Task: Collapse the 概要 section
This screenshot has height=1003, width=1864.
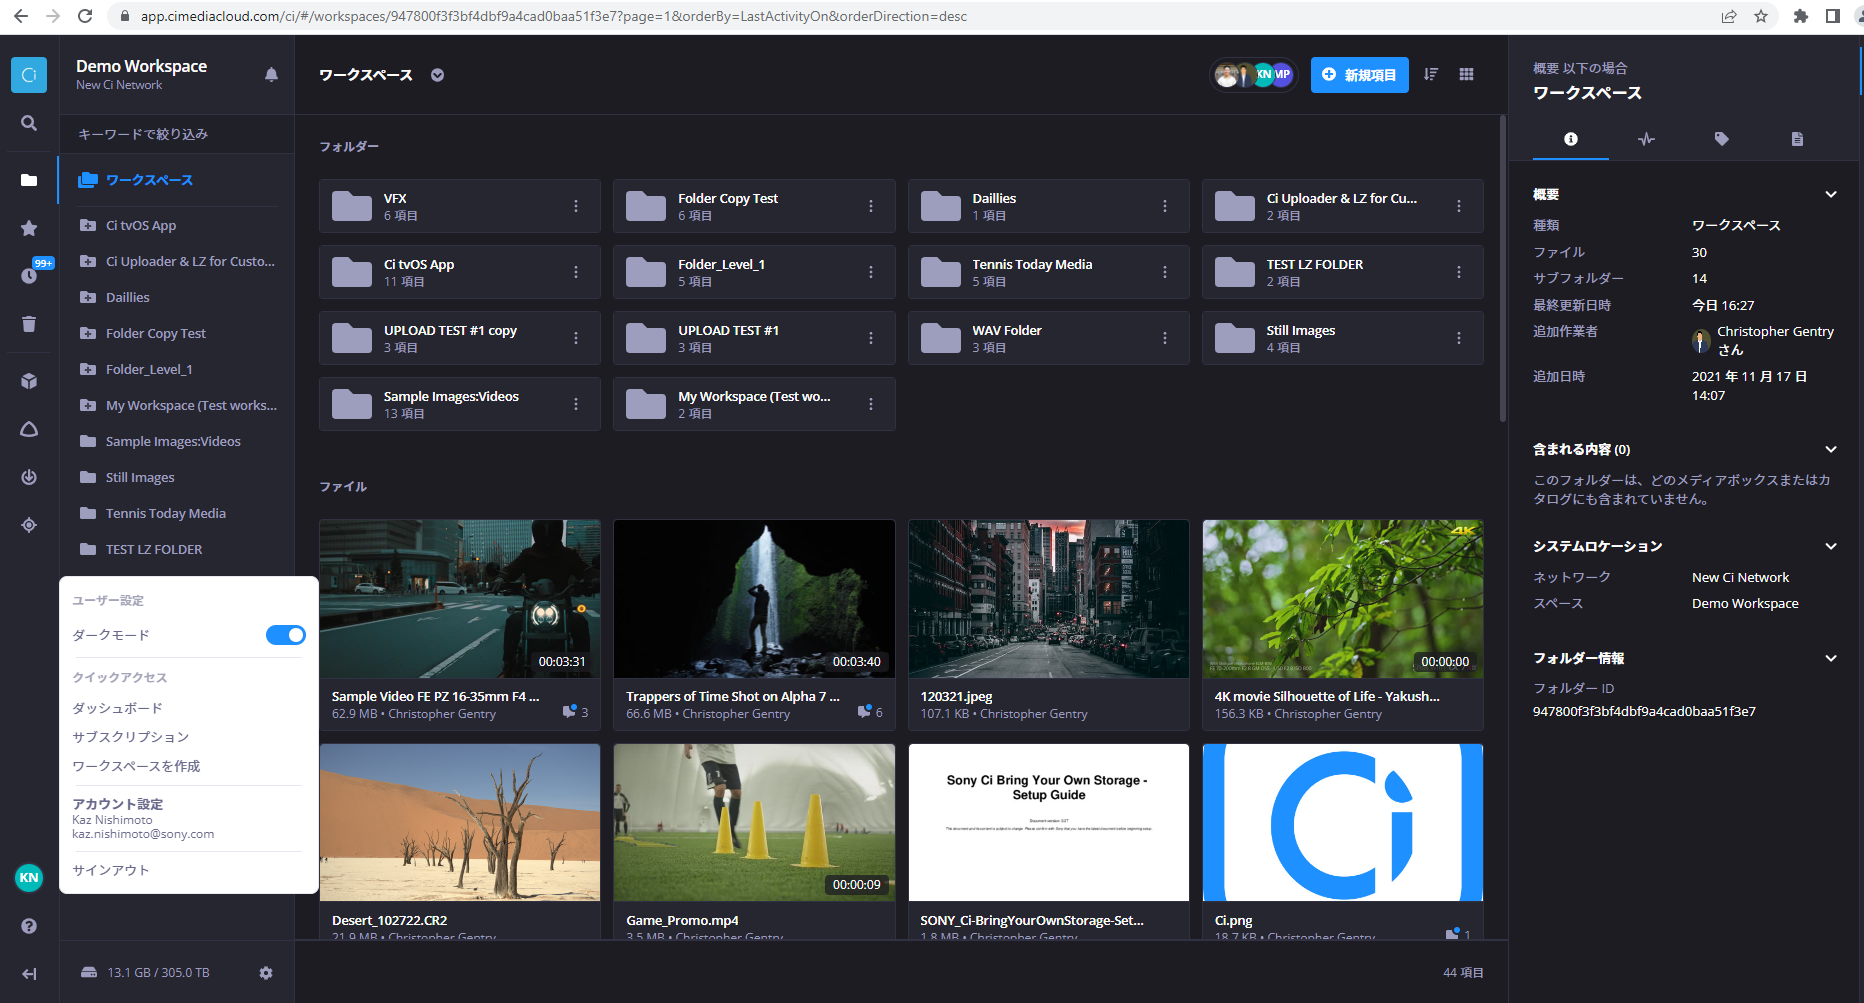Action: [1831, 194]
